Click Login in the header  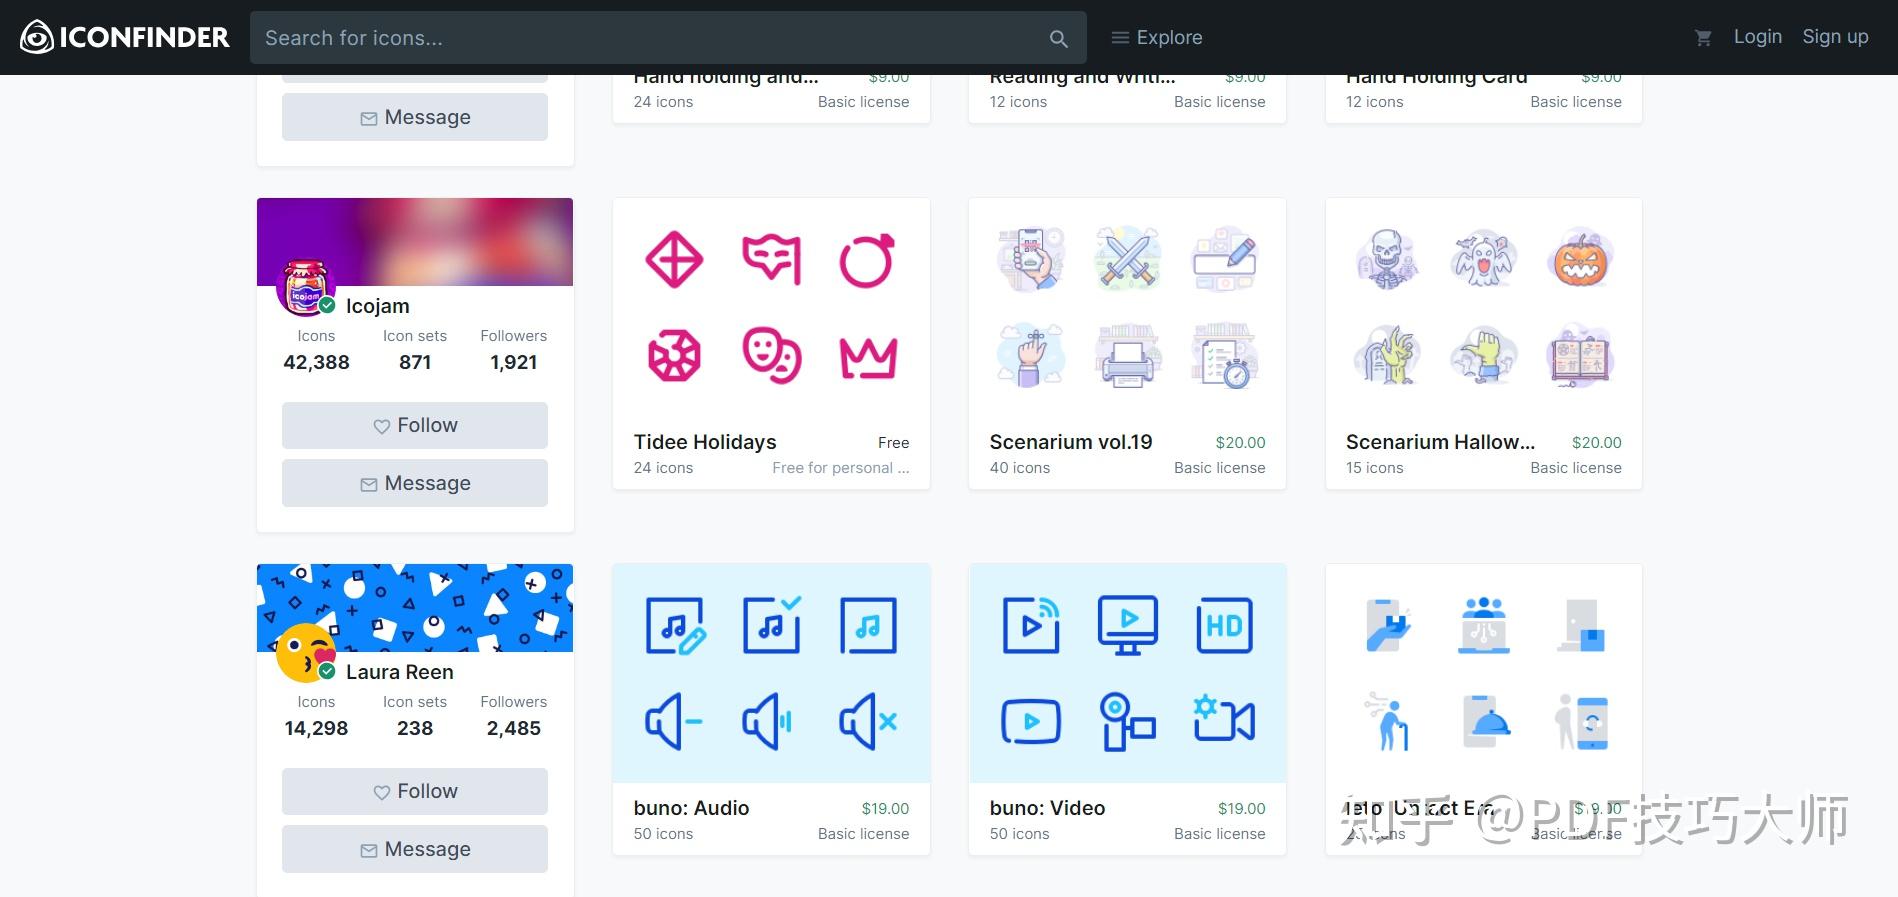tap(1757, 37)
